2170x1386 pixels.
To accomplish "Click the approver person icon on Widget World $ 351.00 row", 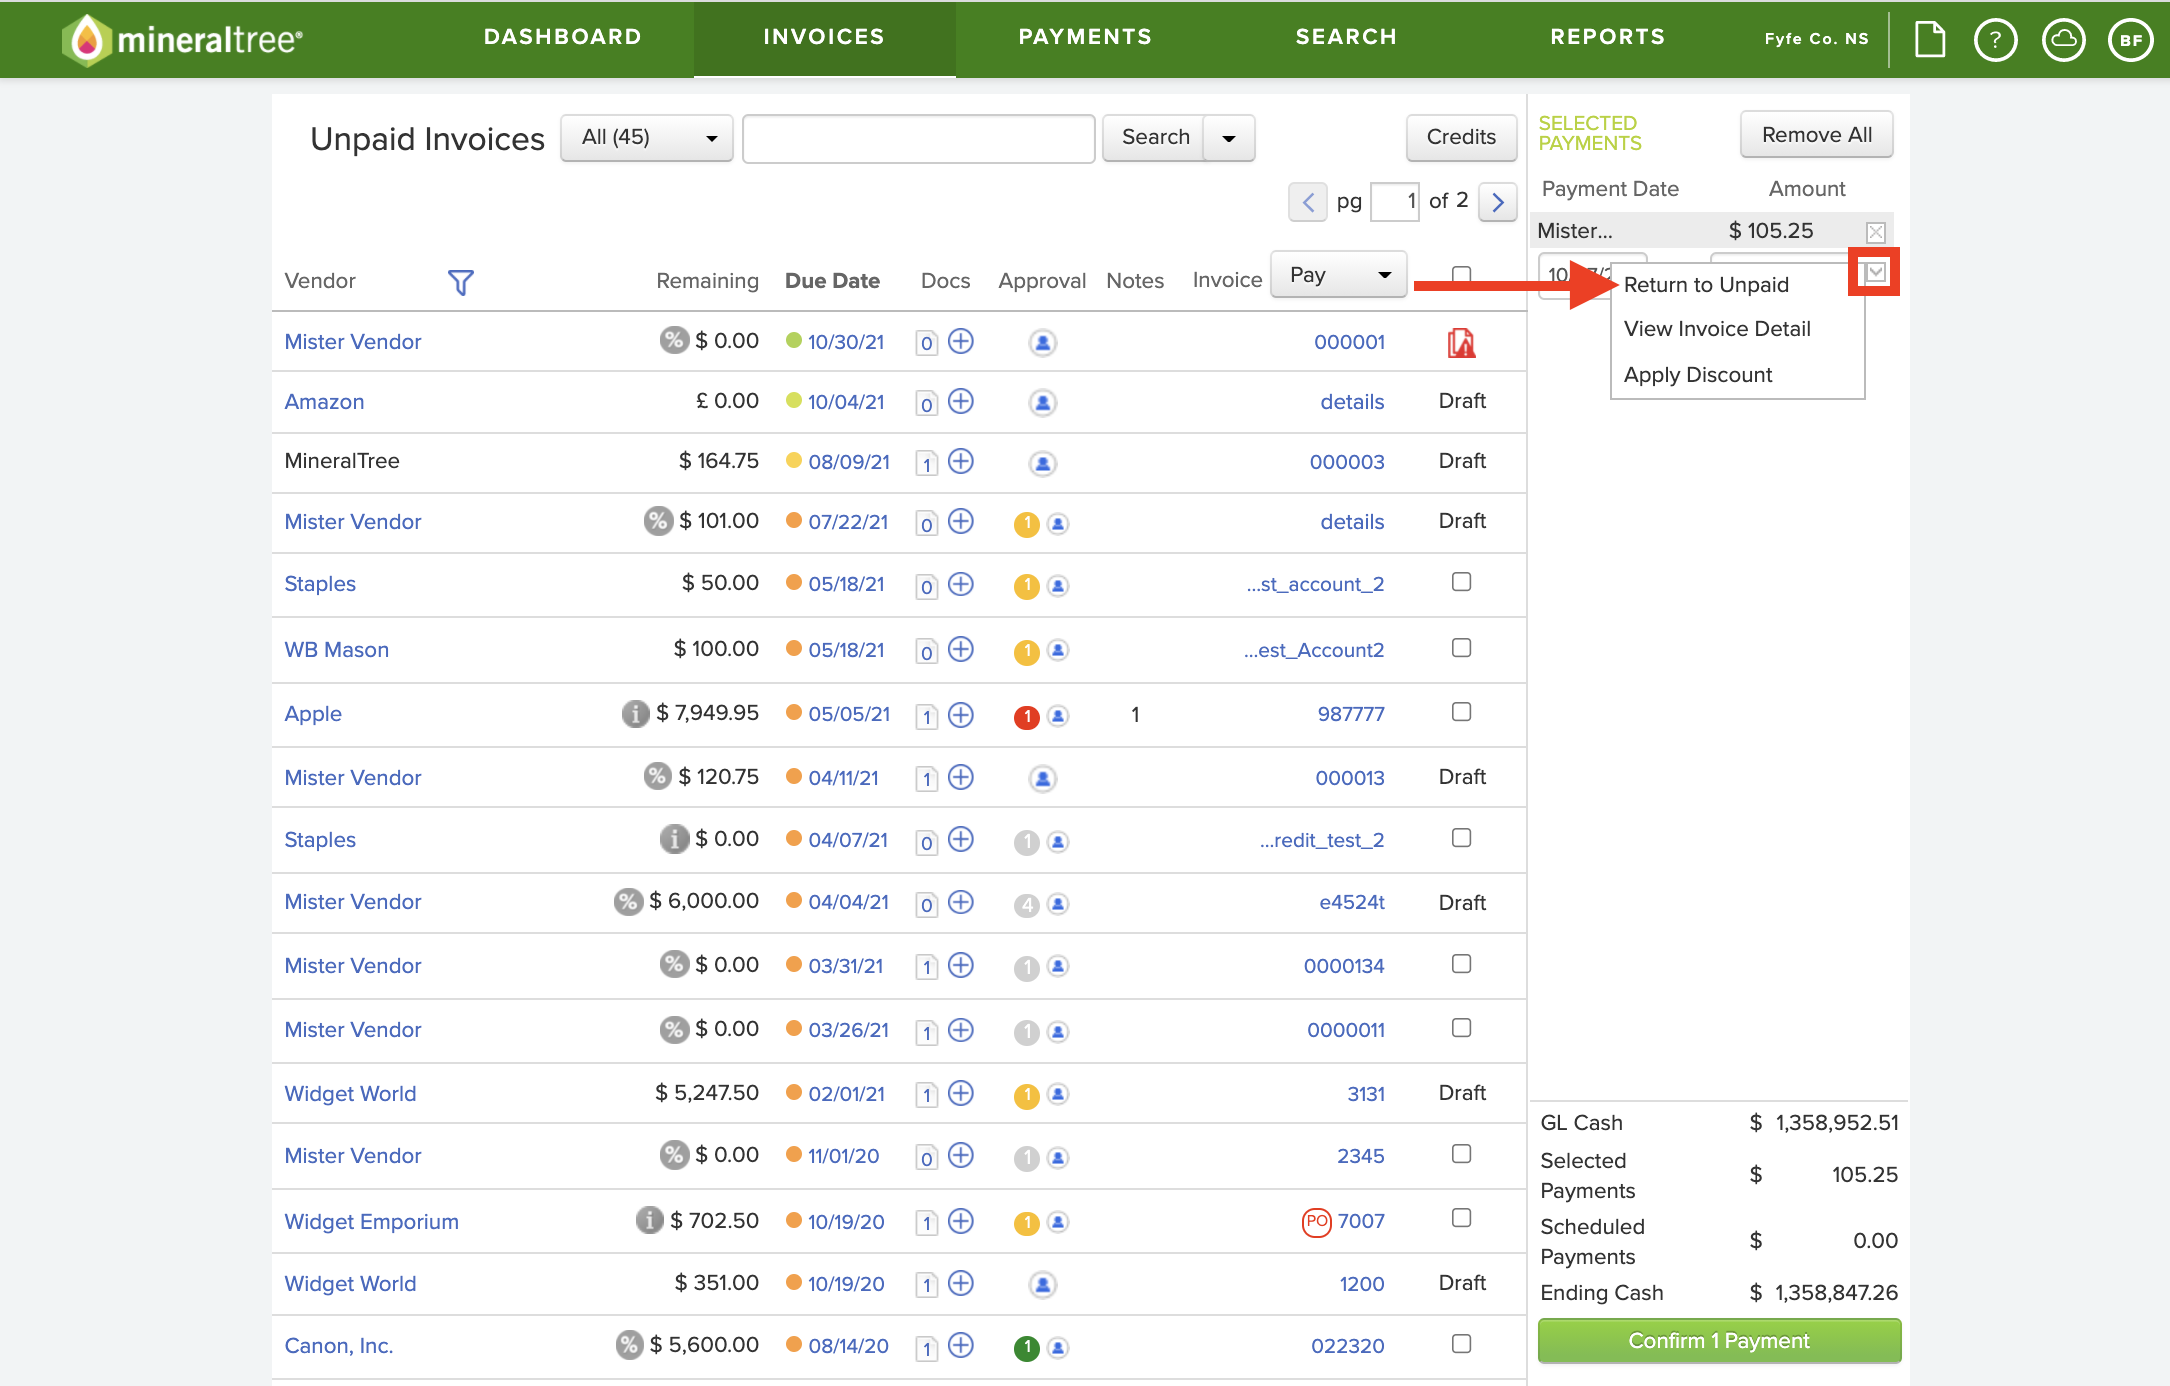I will pos(1042,1284).
